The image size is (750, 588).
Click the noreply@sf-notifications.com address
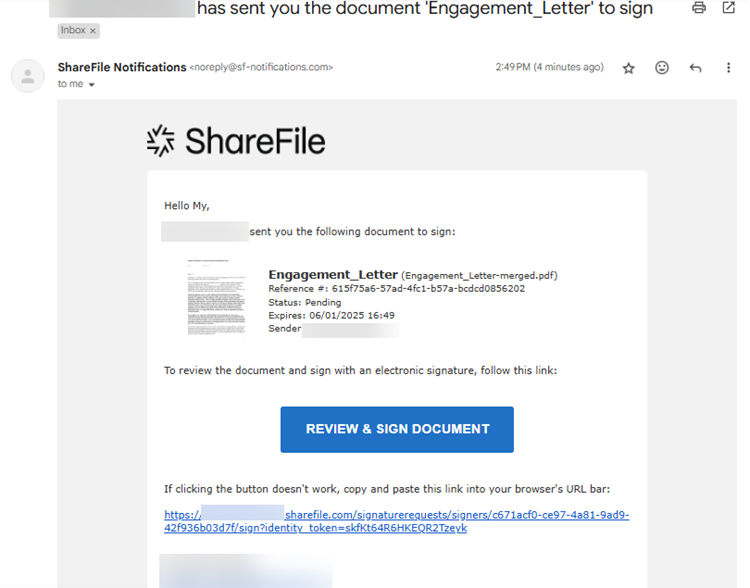tap(261, 67)
